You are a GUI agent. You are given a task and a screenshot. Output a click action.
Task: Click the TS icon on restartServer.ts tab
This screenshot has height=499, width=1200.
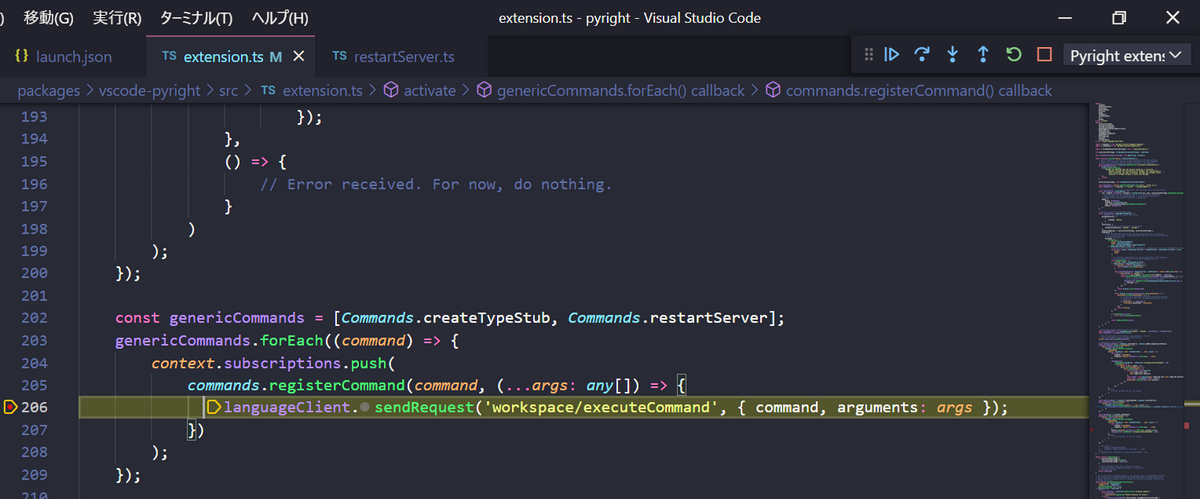coord(339,56)
